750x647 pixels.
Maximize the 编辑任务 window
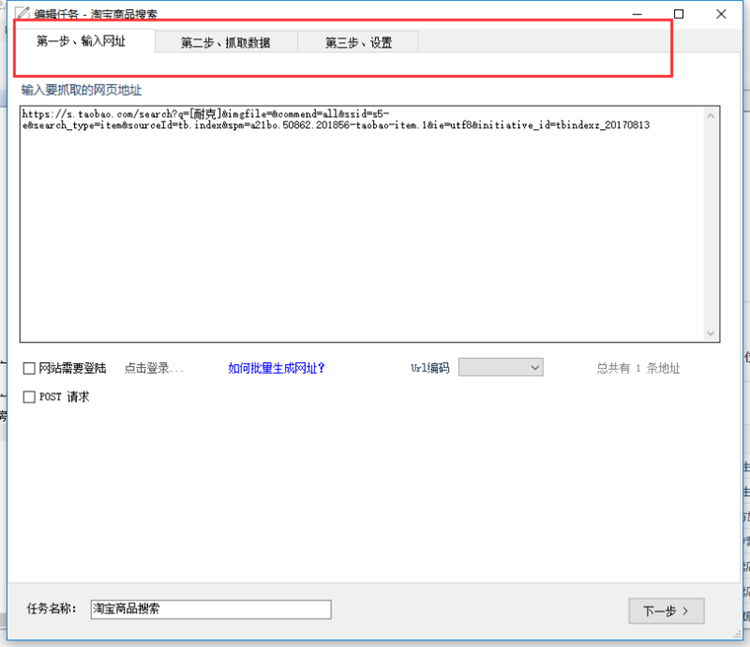point(679,14)
